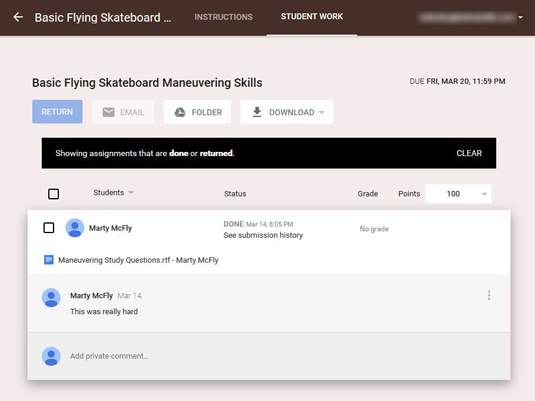The width and height of the screenshot is (535, 401).
Task: Open the account dropdown arrow in header
Action: coord(520,17)
